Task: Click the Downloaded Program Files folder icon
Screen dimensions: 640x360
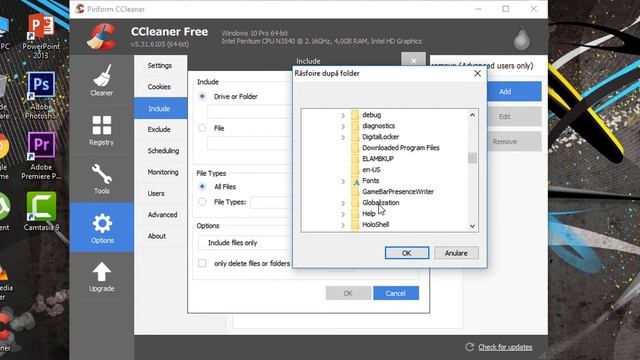Action: [x=355, y=148]
